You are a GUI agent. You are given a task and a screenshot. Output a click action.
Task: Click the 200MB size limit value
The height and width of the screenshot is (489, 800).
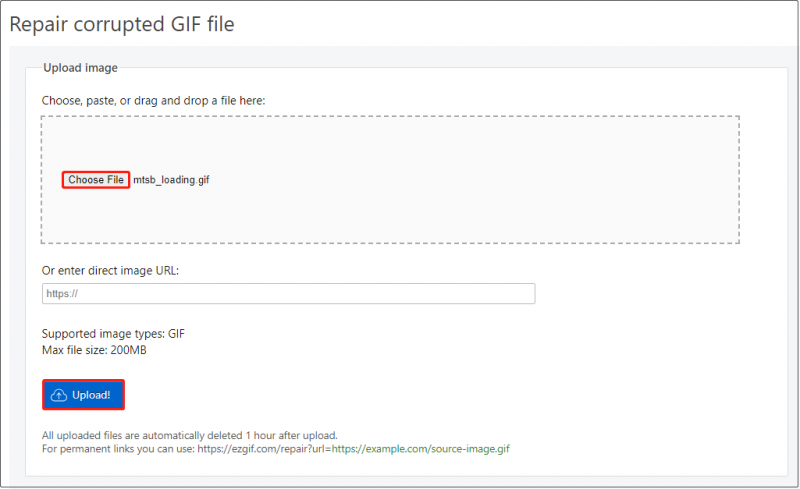click(129, 350)
